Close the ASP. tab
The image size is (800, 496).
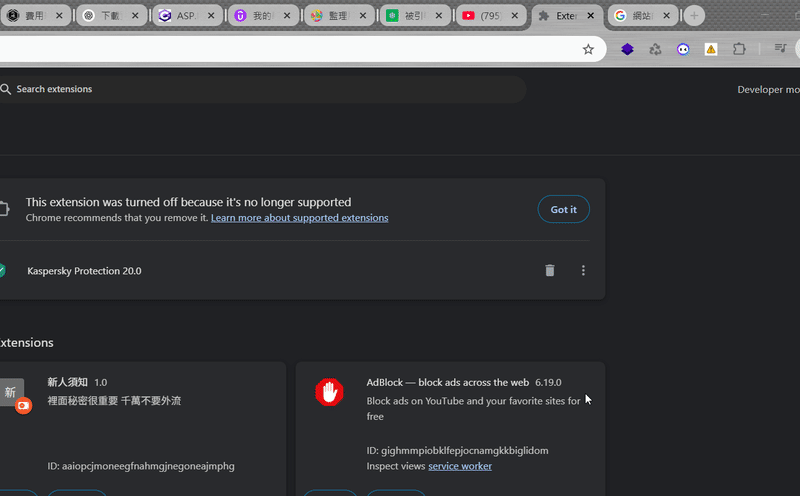[211, 16]
